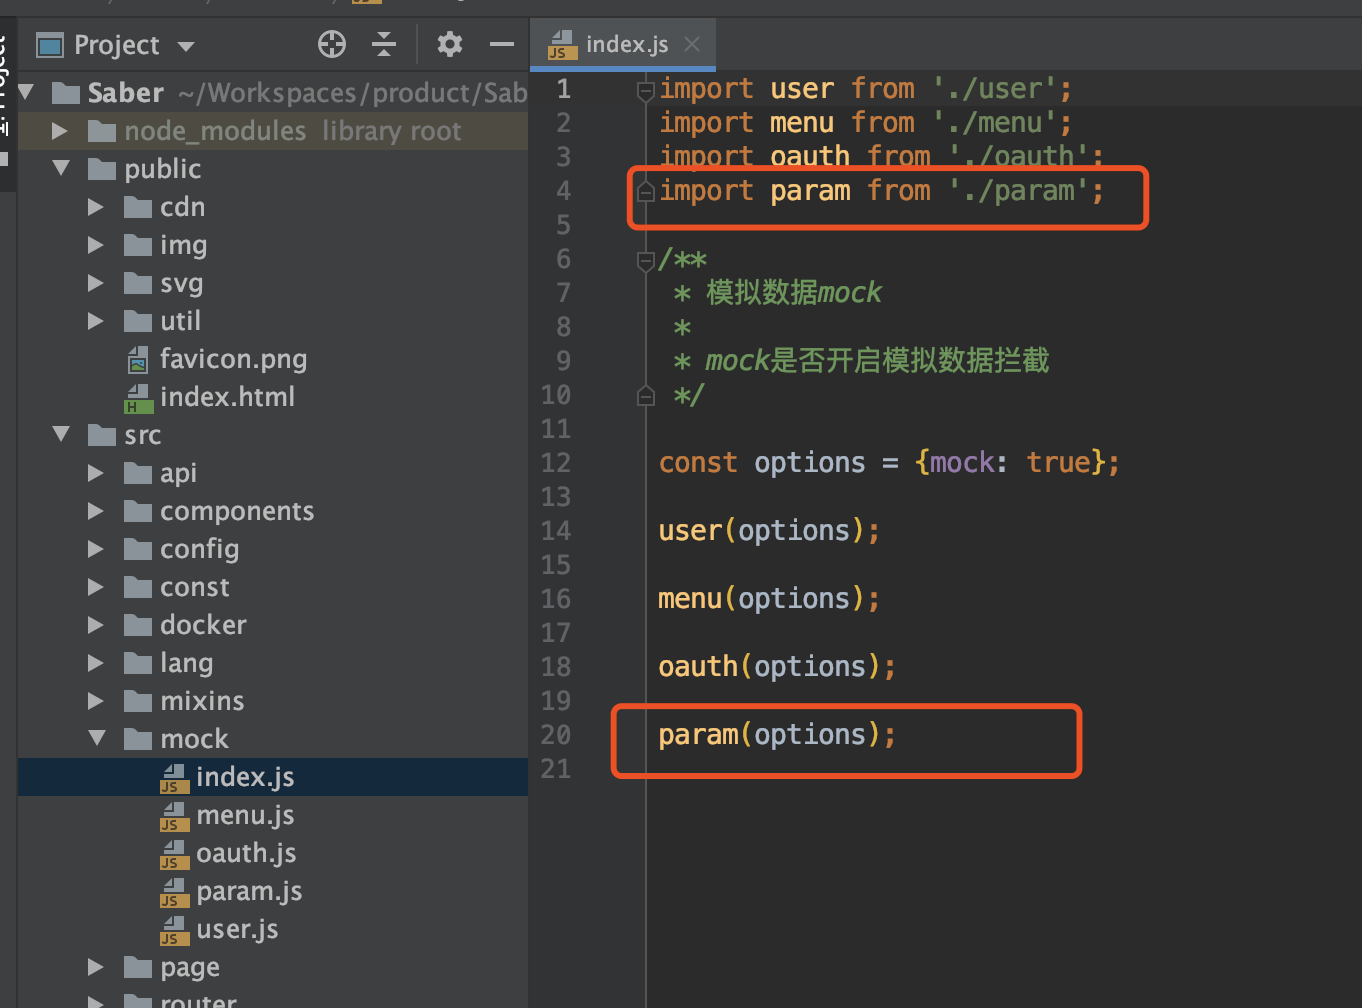Screen dimensions: 1362x1008
Task: Select index.html in the tree
Action: (272, 397)
